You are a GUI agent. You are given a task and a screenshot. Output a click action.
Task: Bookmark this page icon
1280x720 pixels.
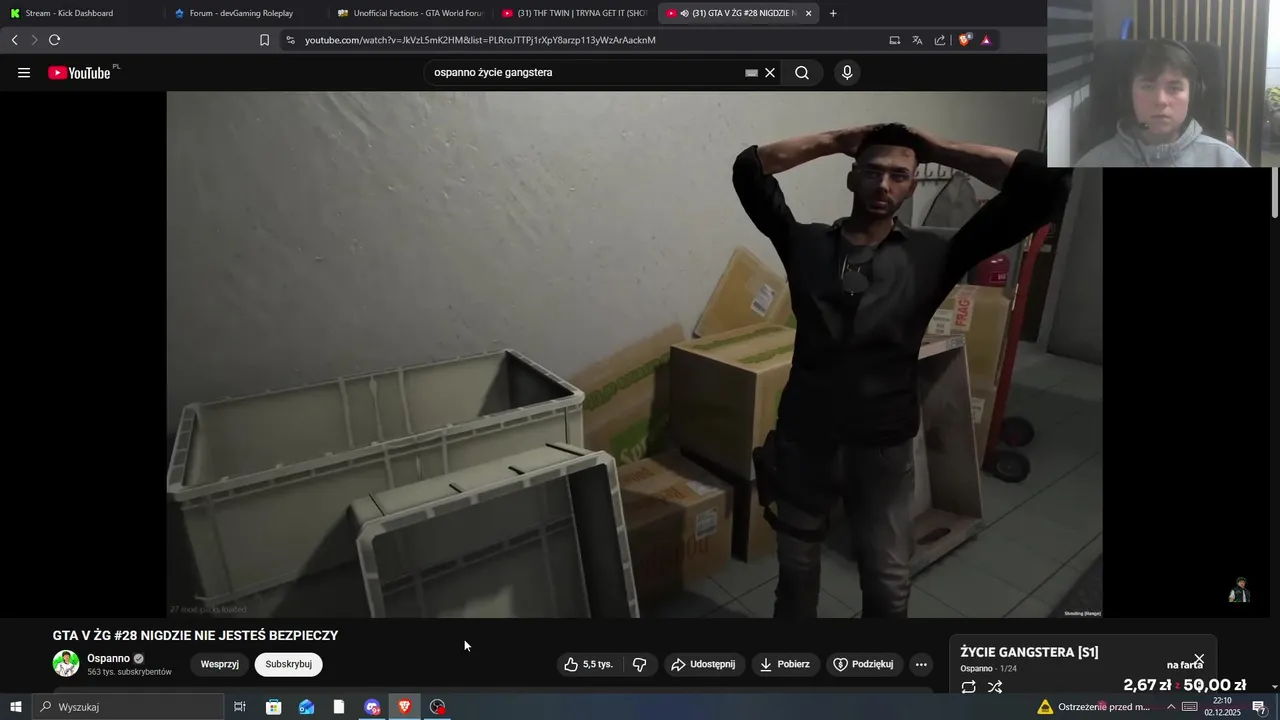click(264, 40)
